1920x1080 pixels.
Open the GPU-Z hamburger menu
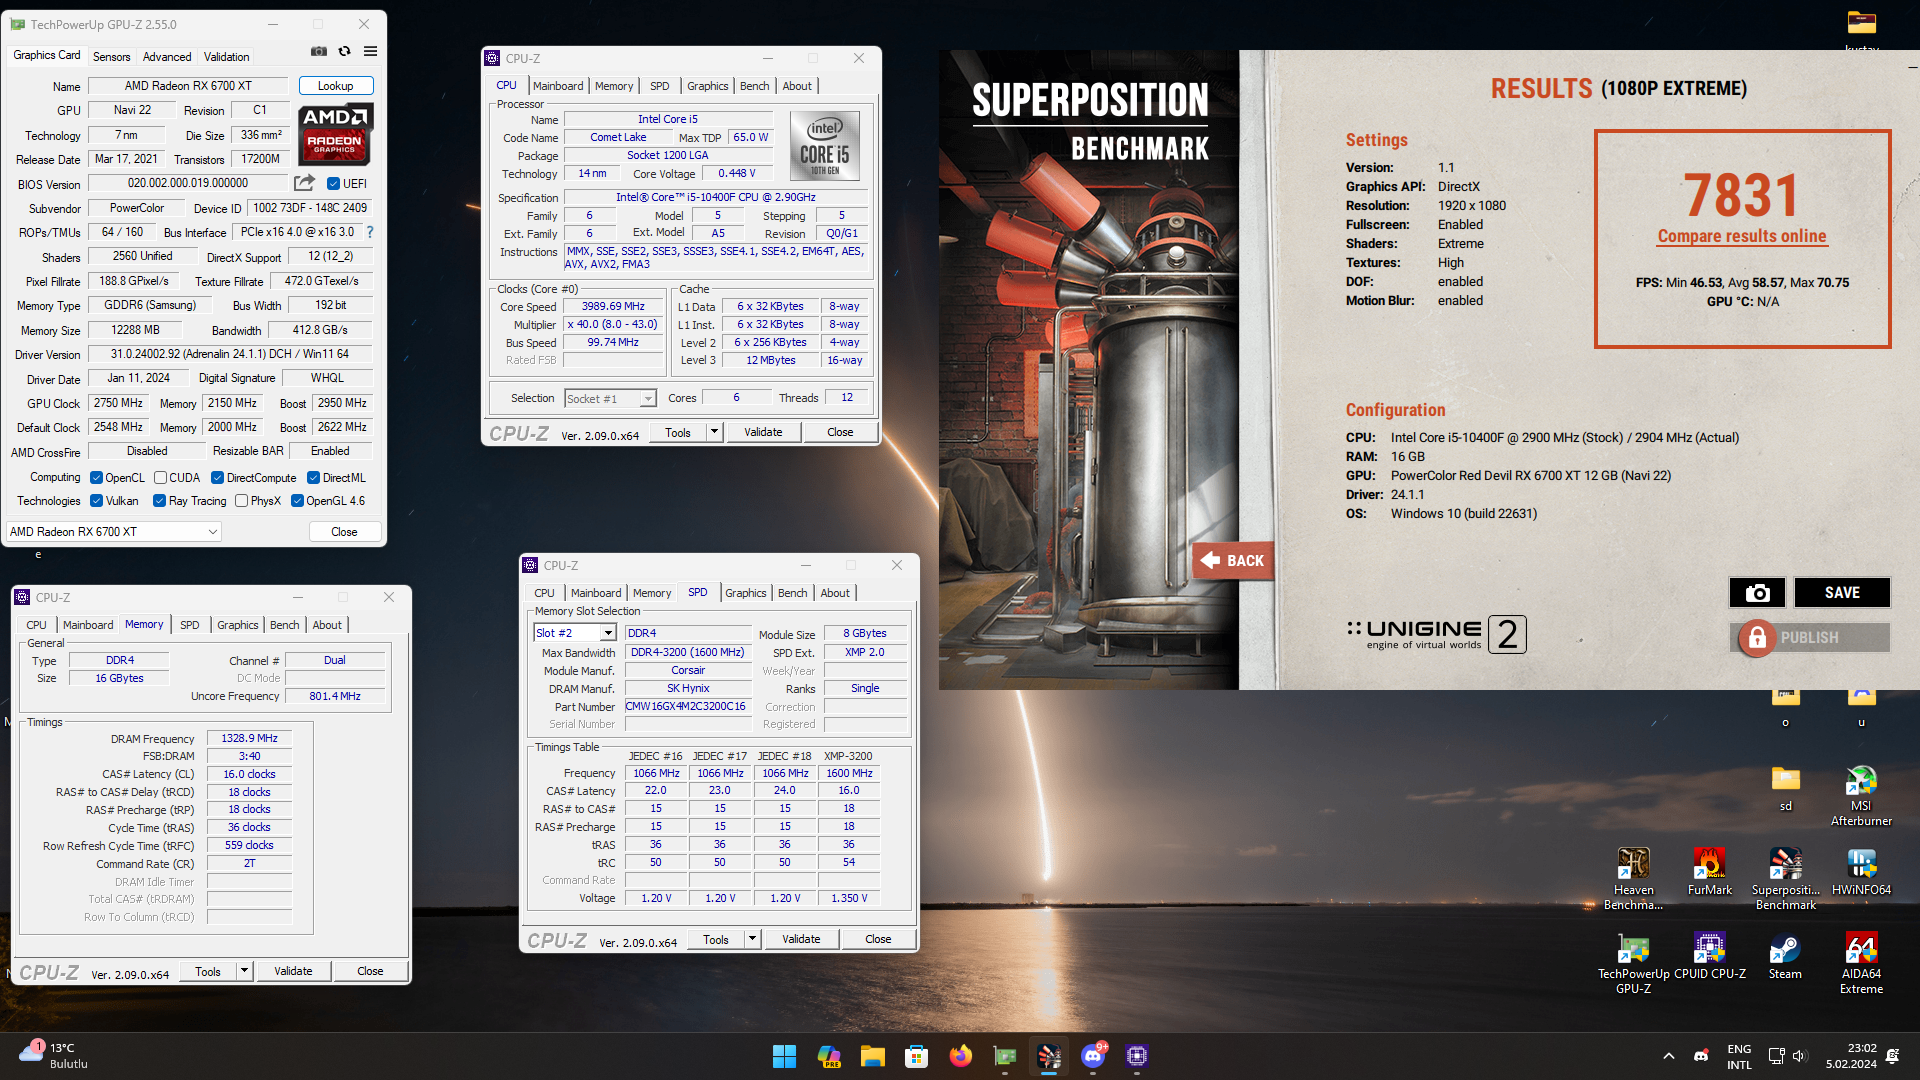point(370,51)
